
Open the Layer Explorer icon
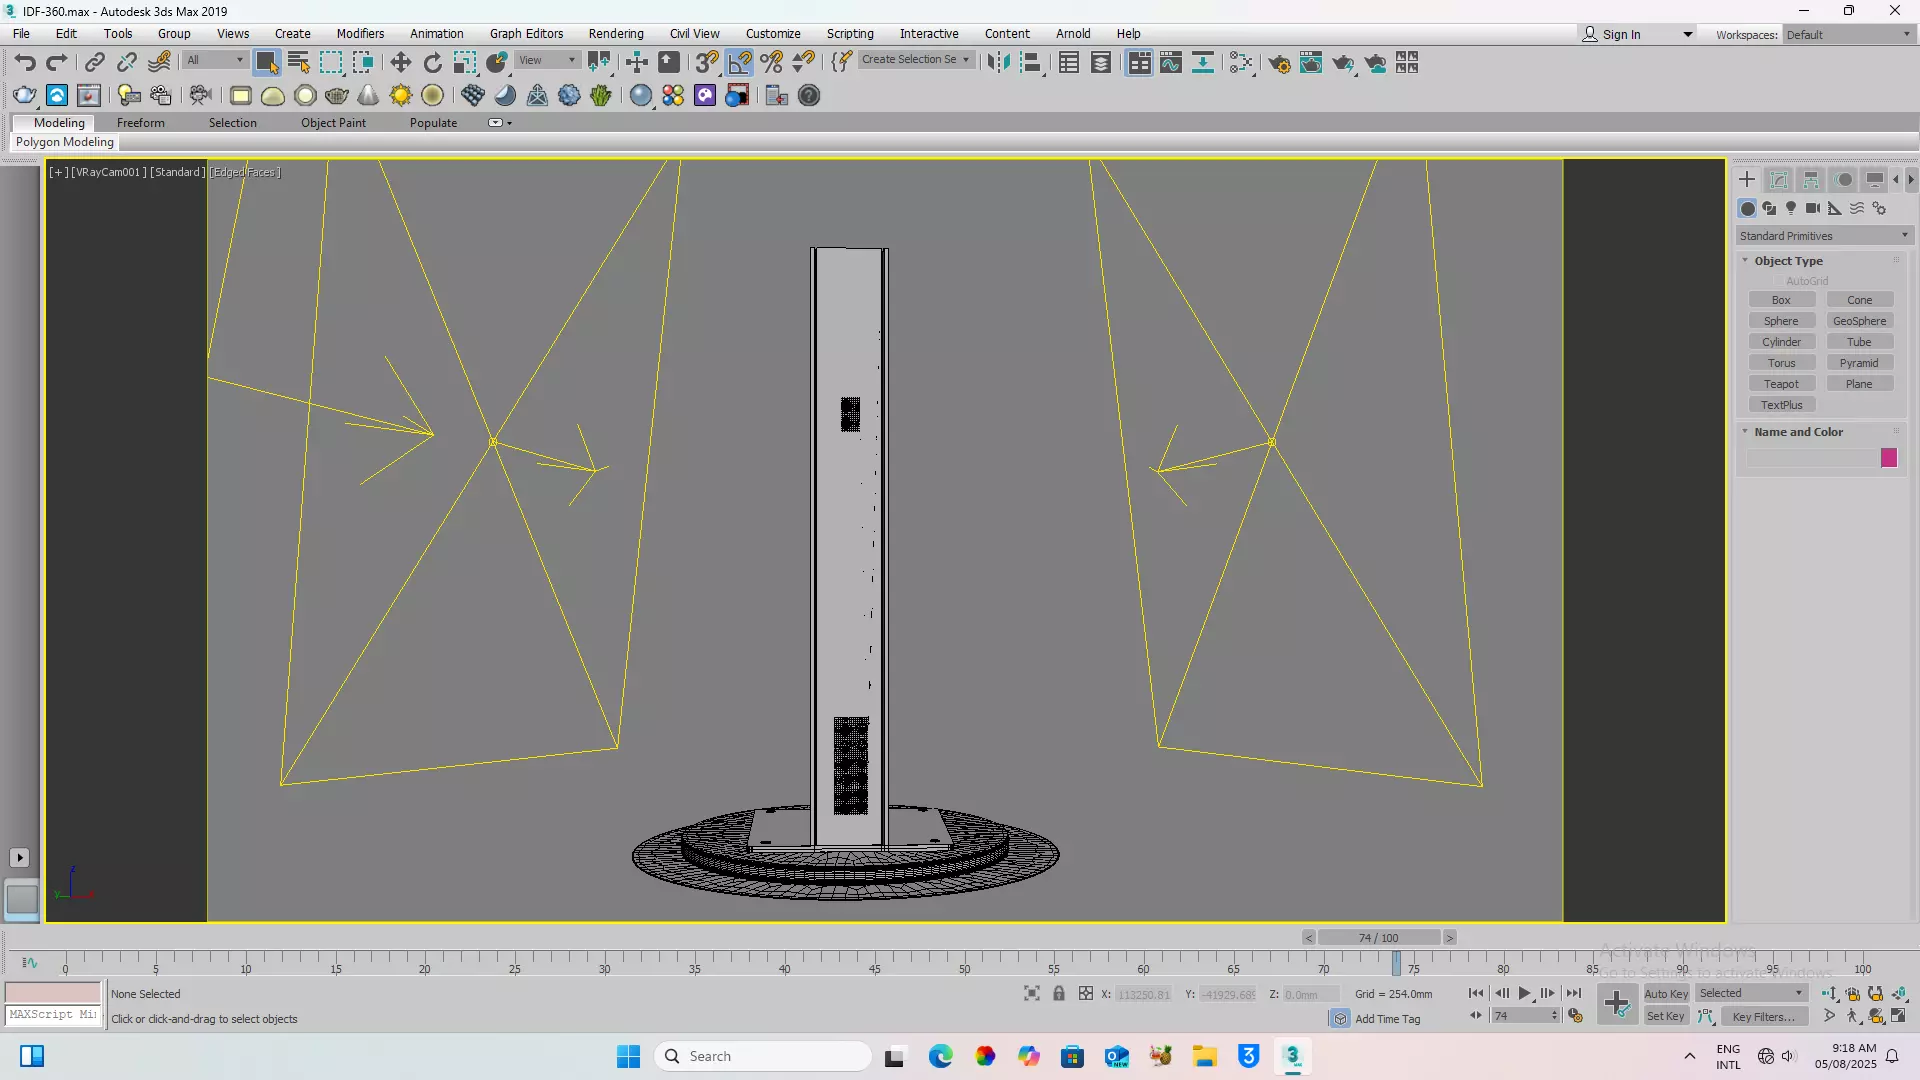pyautogui.click(x=1100, y=63)
